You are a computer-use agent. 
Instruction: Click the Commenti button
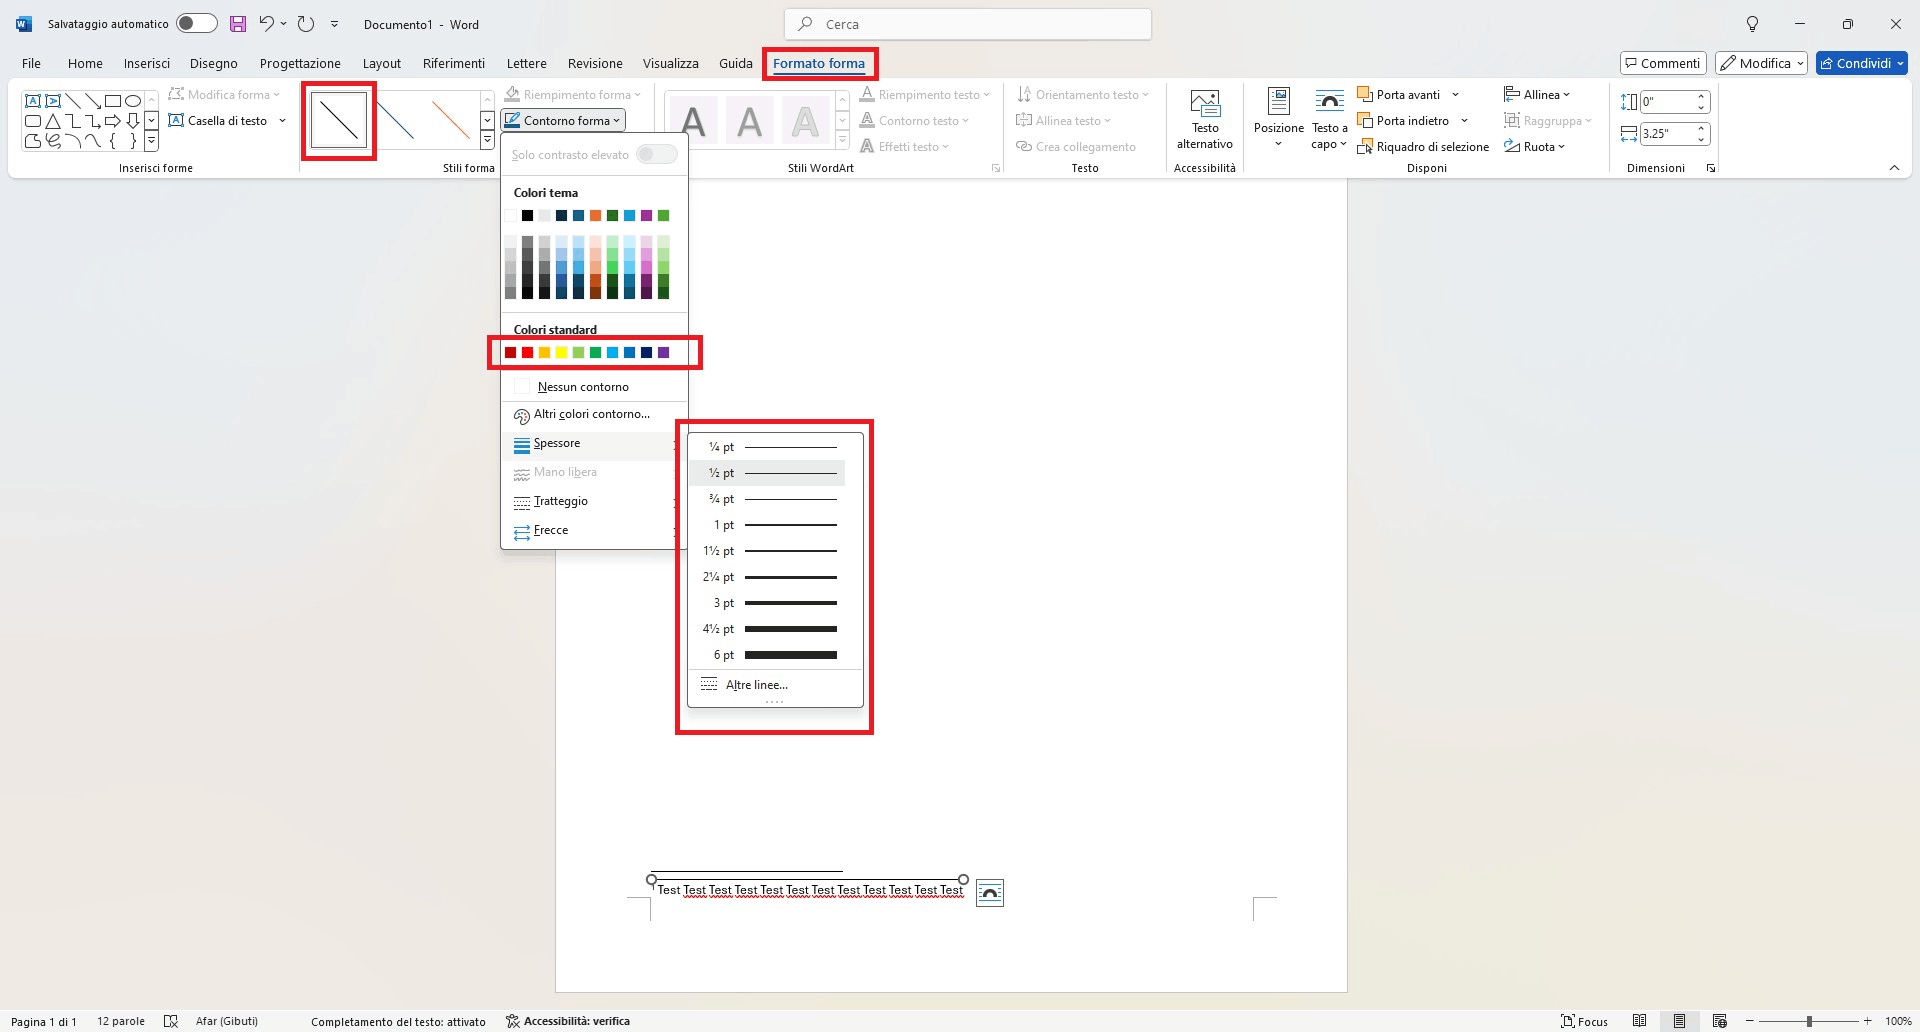tap(1662, 63)
